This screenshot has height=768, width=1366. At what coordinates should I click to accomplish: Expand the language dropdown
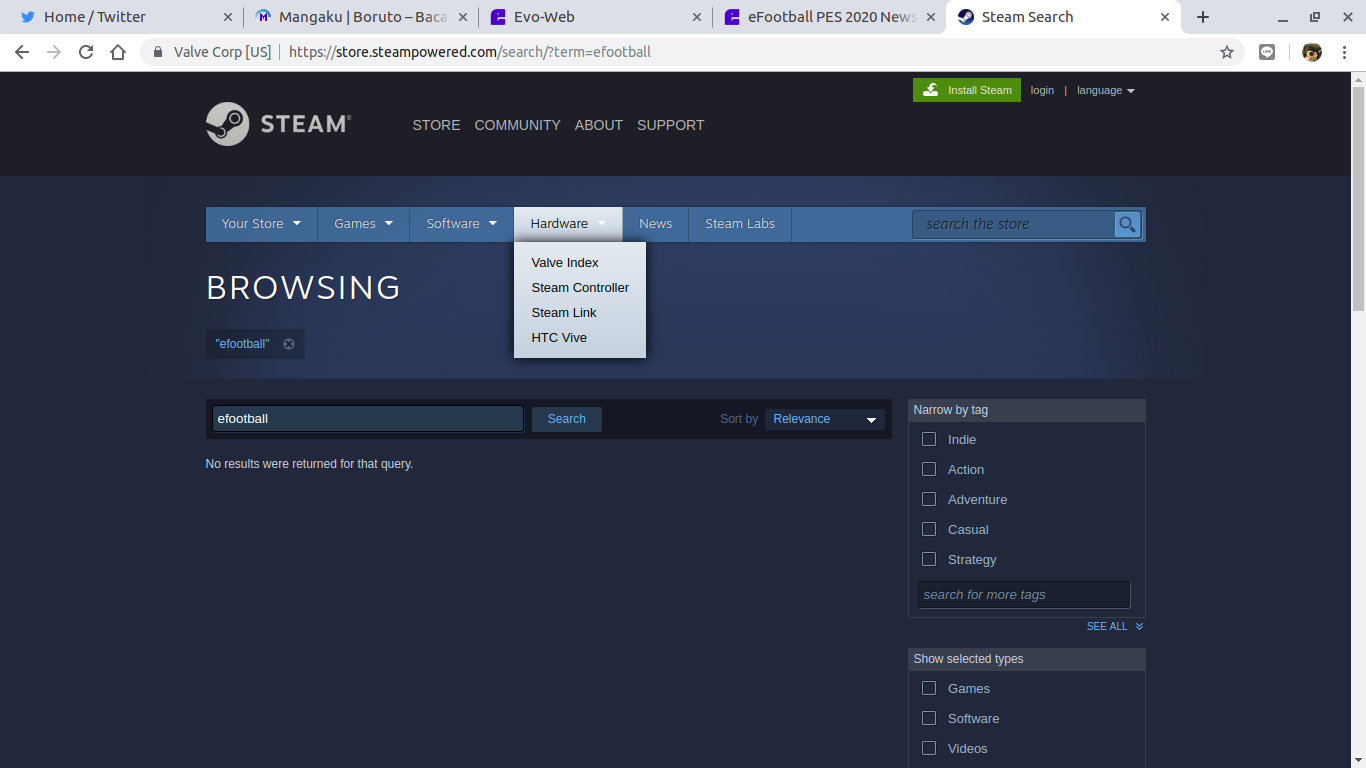point(1105,90)
